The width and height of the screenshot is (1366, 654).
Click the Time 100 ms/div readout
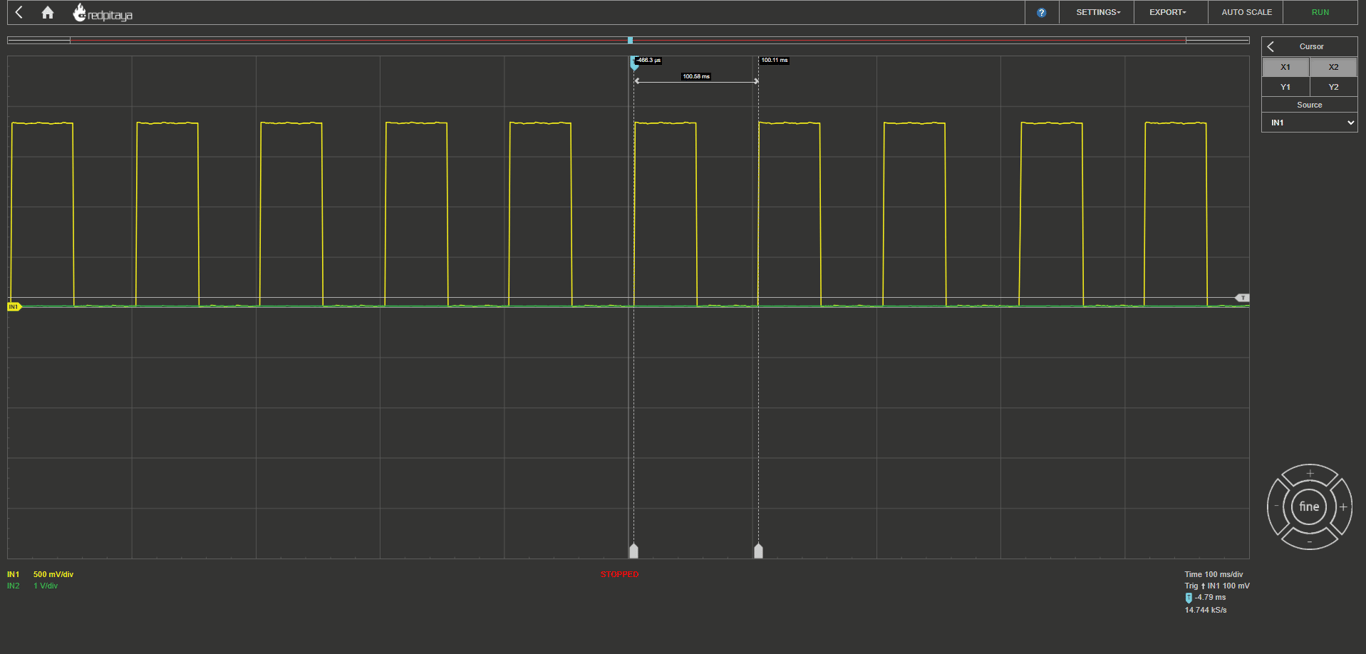click(x=1214, y=574)
